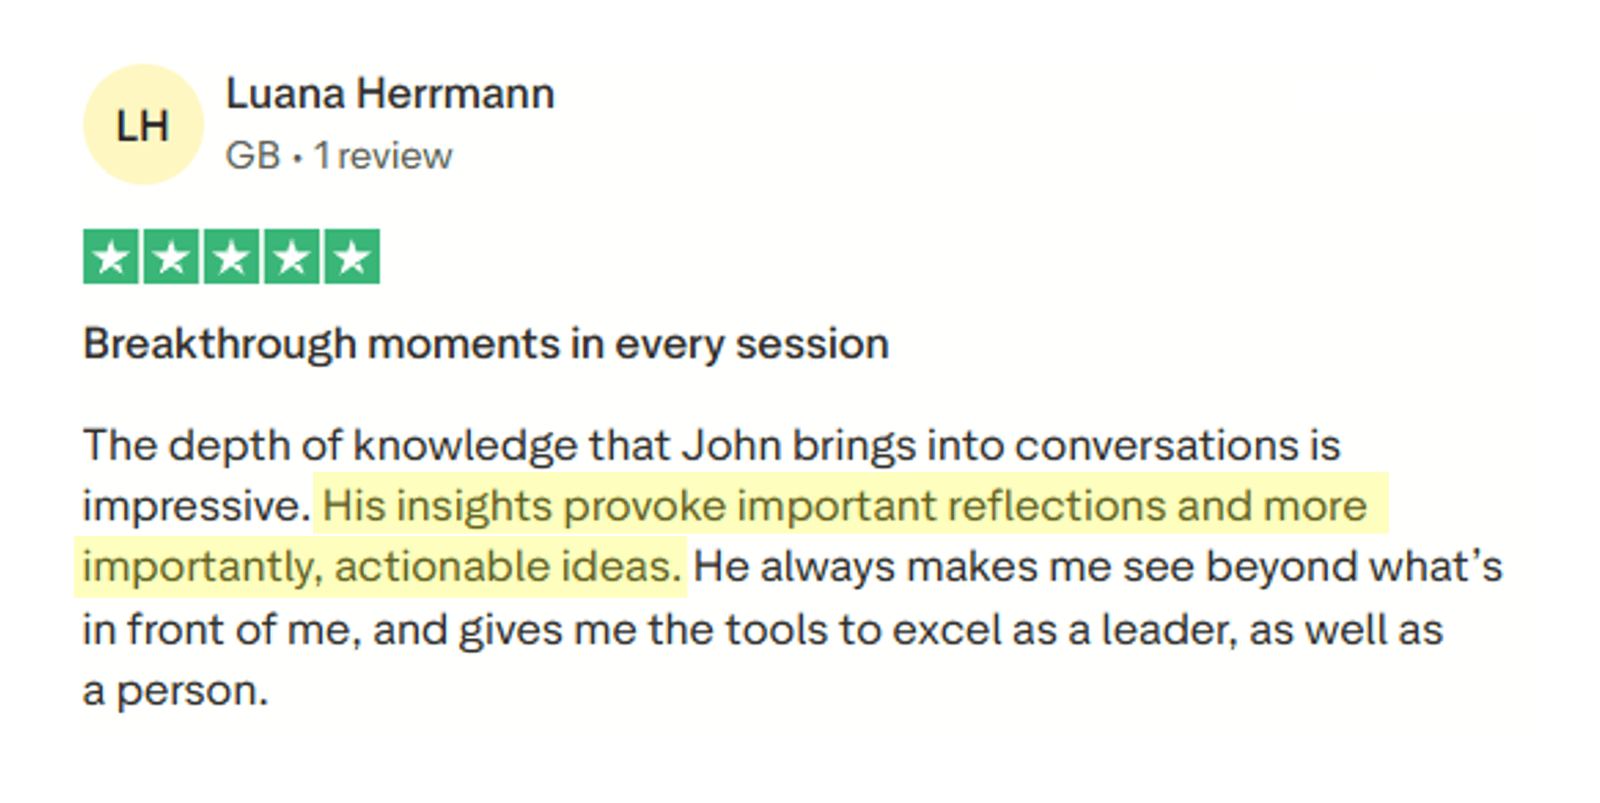Click the highlighted "actionable ideas" phrase

click(507, 567)
